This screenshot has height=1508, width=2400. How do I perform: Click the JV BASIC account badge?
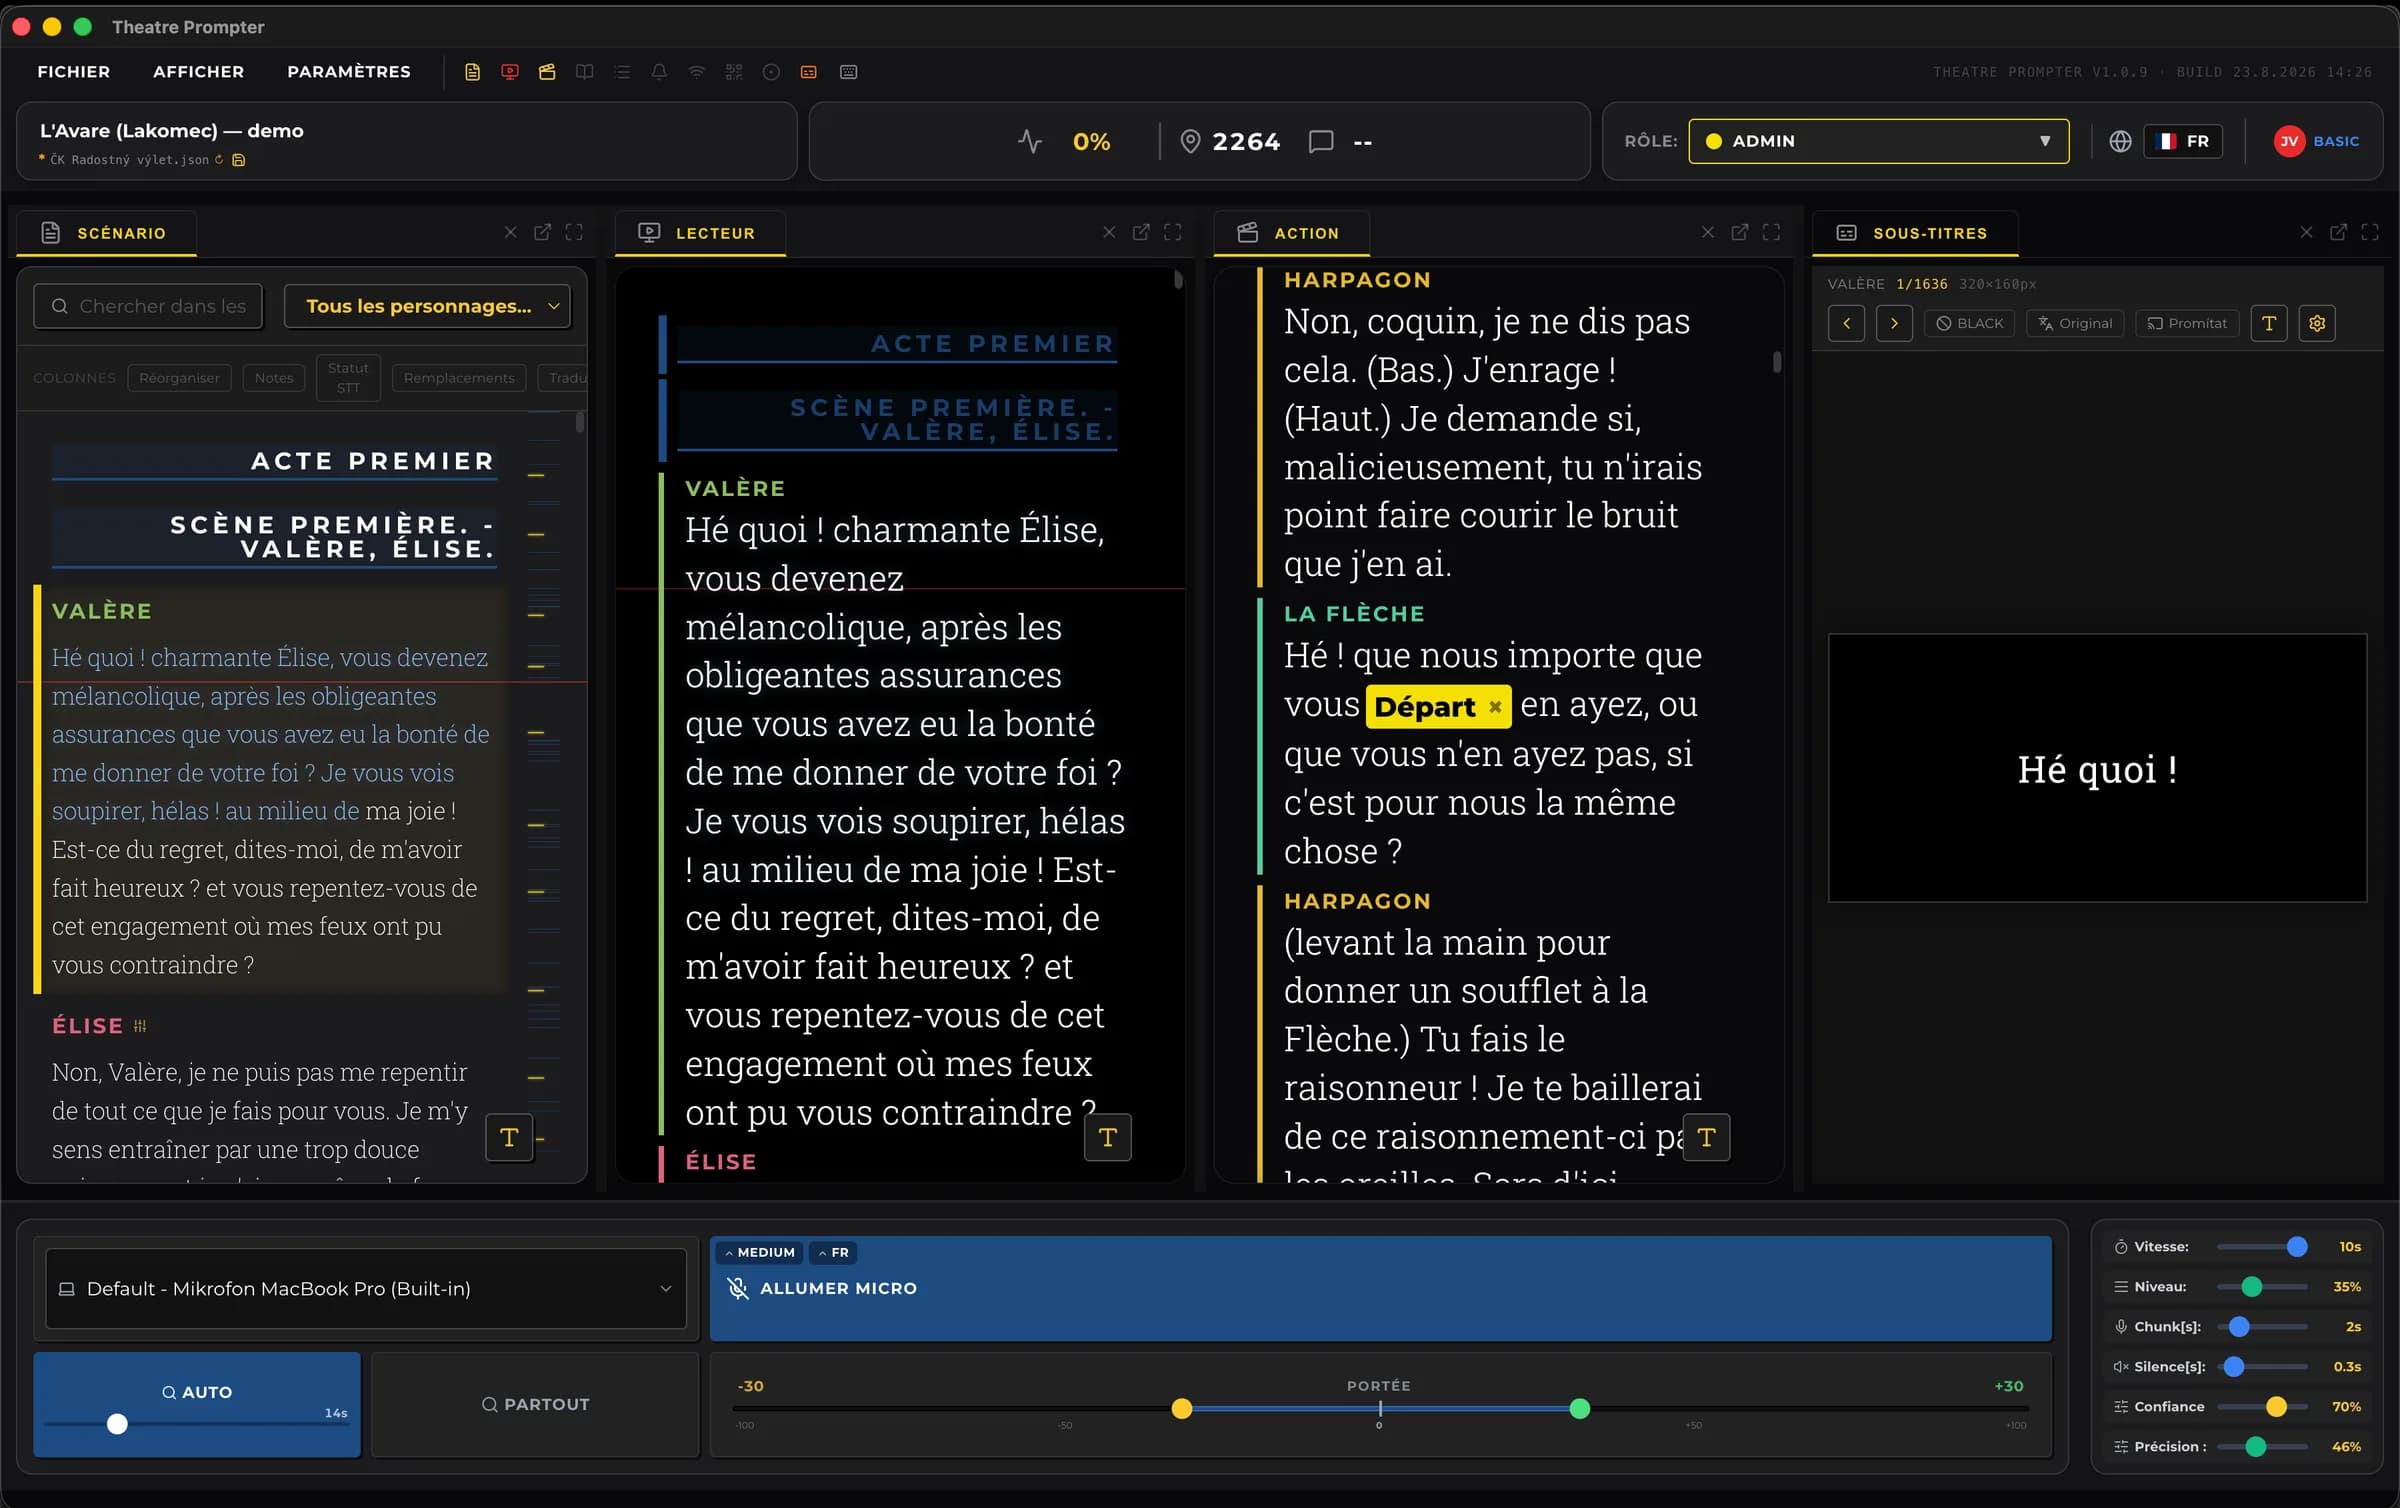(2317, 141)
